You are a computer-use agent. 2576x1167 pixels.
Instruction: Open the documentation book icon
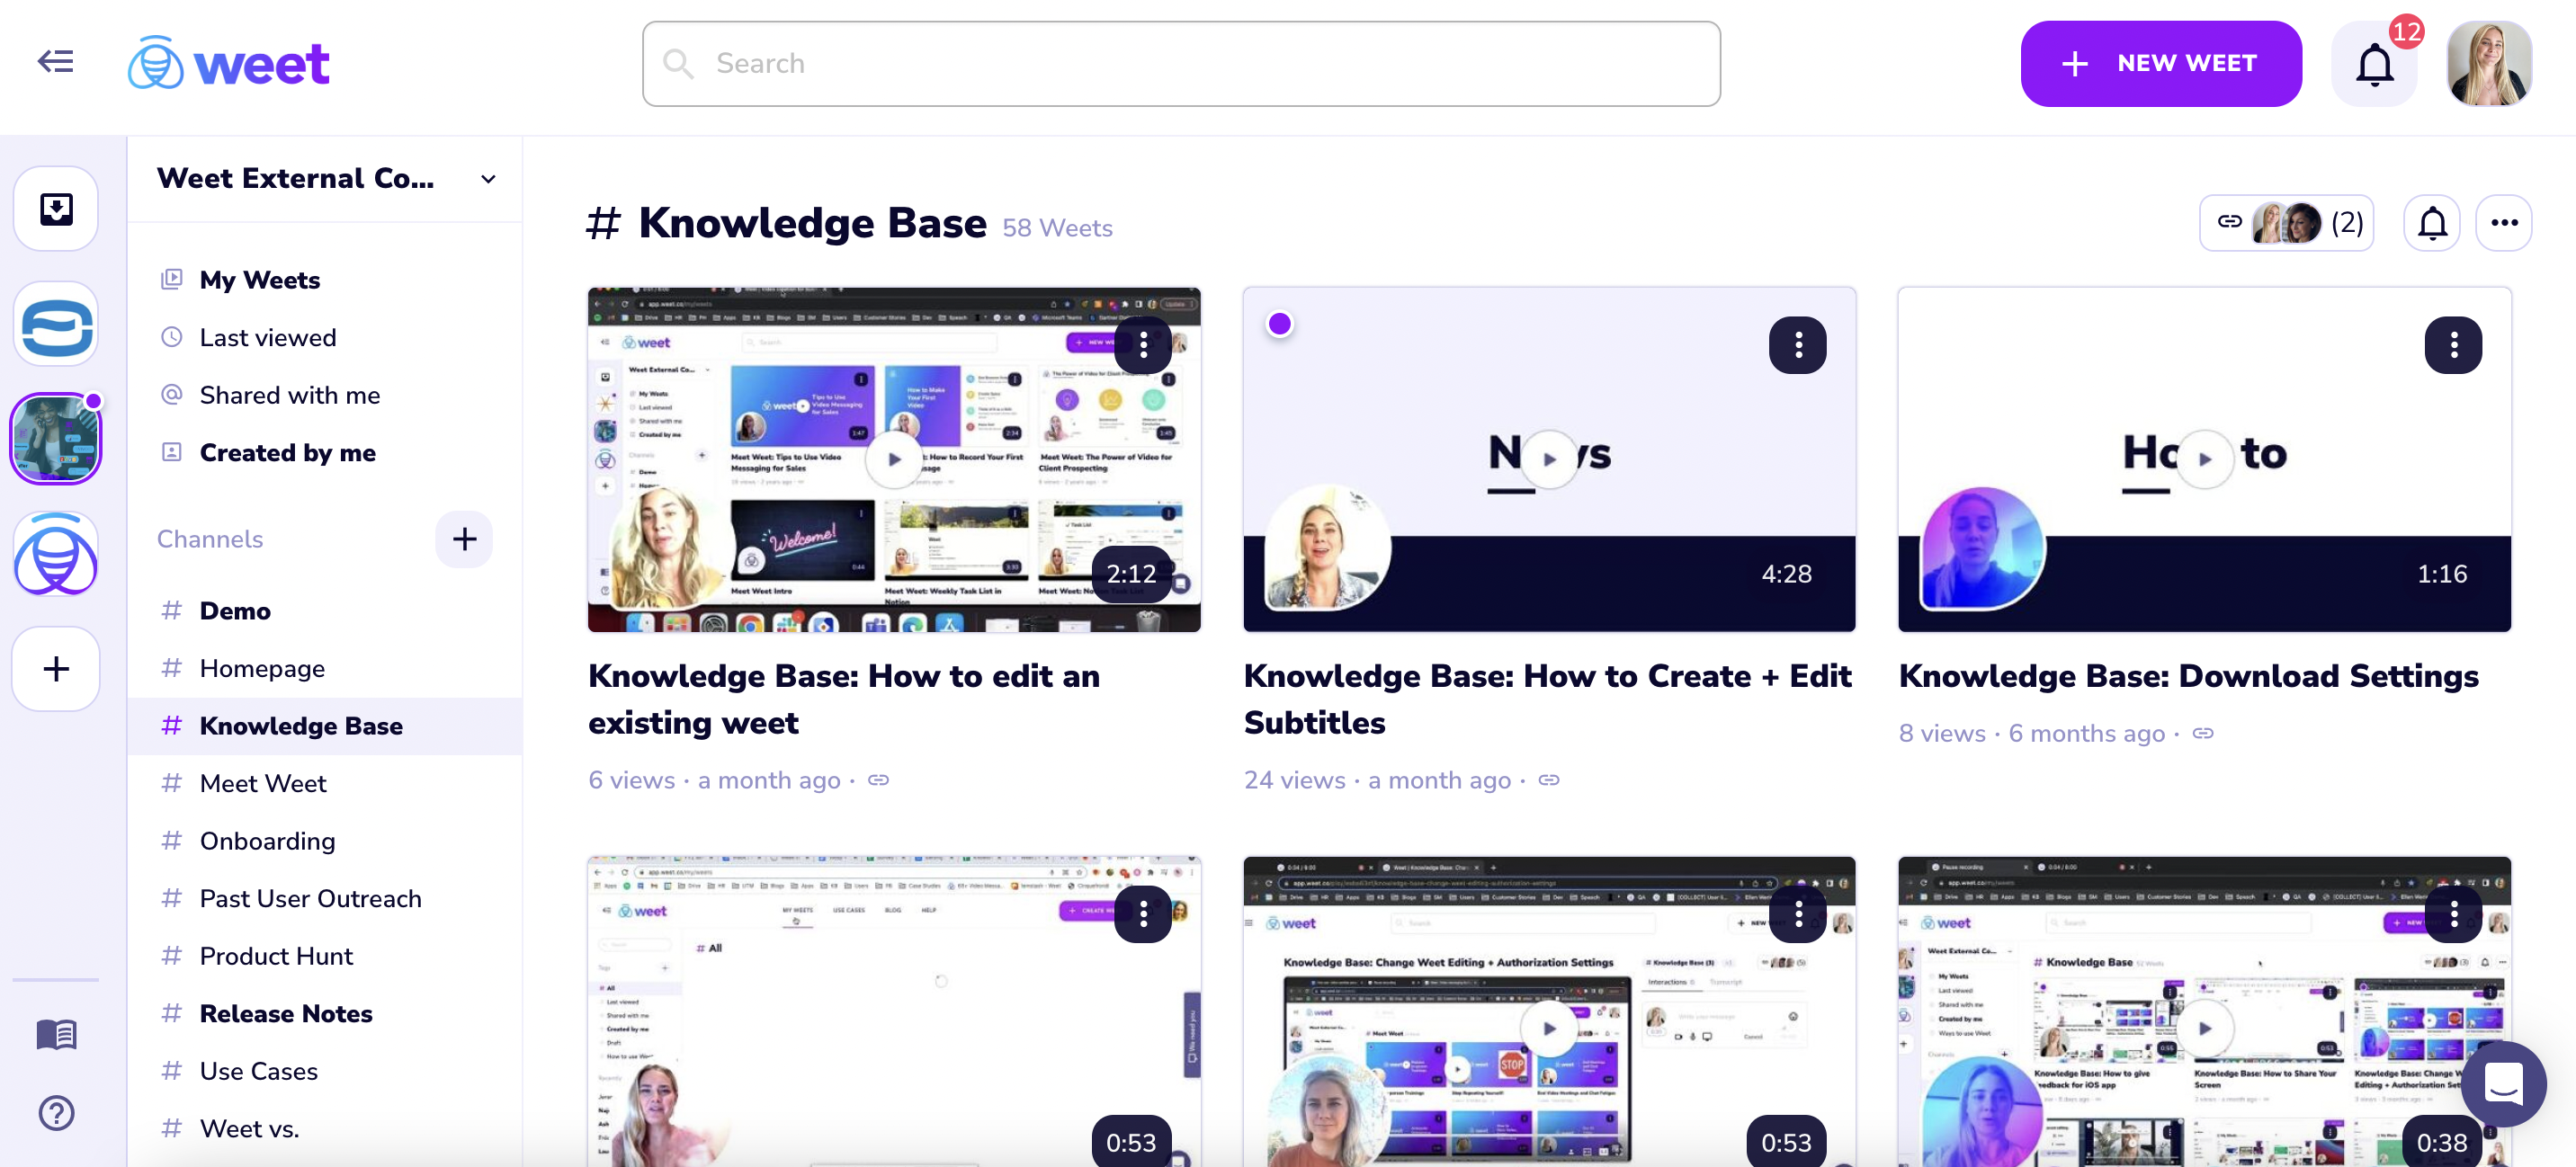[x=55, y=1035]
